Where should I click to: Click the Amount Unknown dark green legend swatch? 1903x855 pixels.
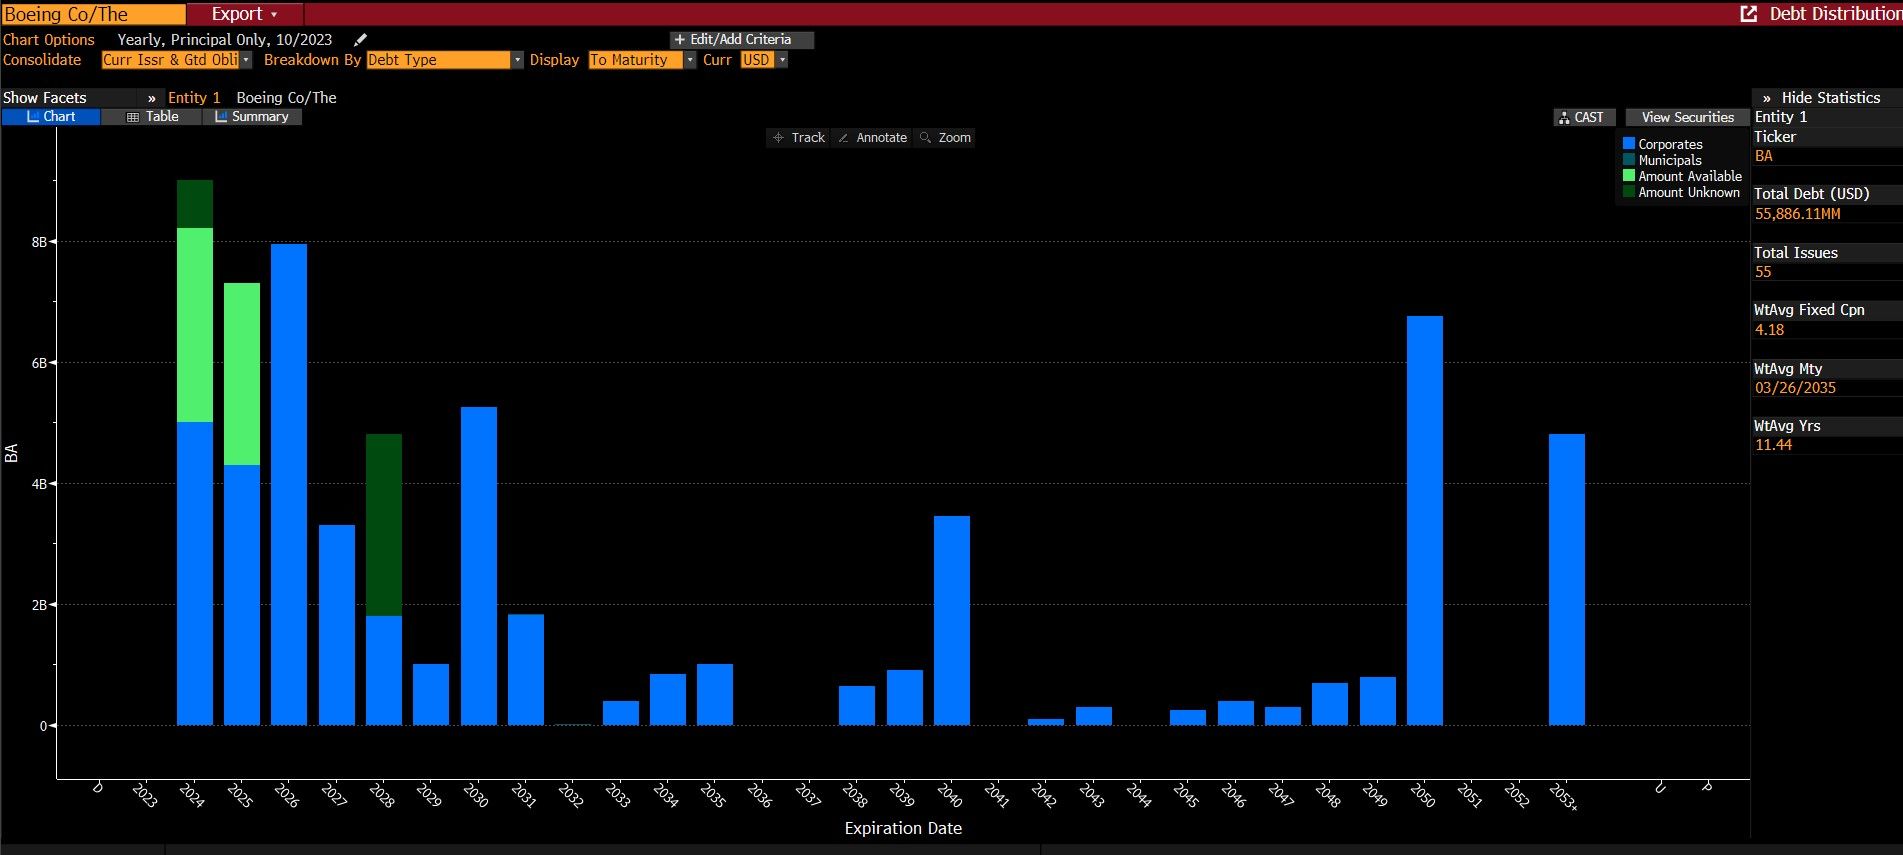pos(1629,192)
